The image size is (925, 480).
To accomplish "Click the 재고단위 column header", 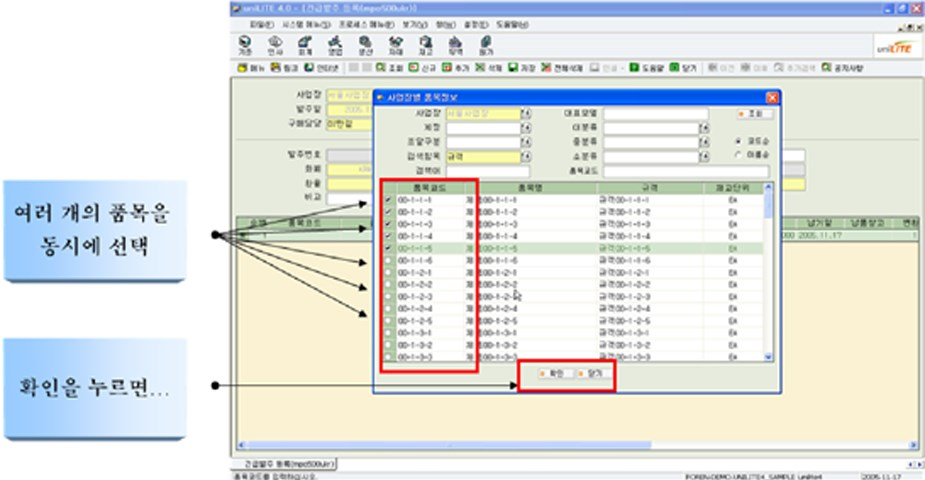I will pos(733,188).
